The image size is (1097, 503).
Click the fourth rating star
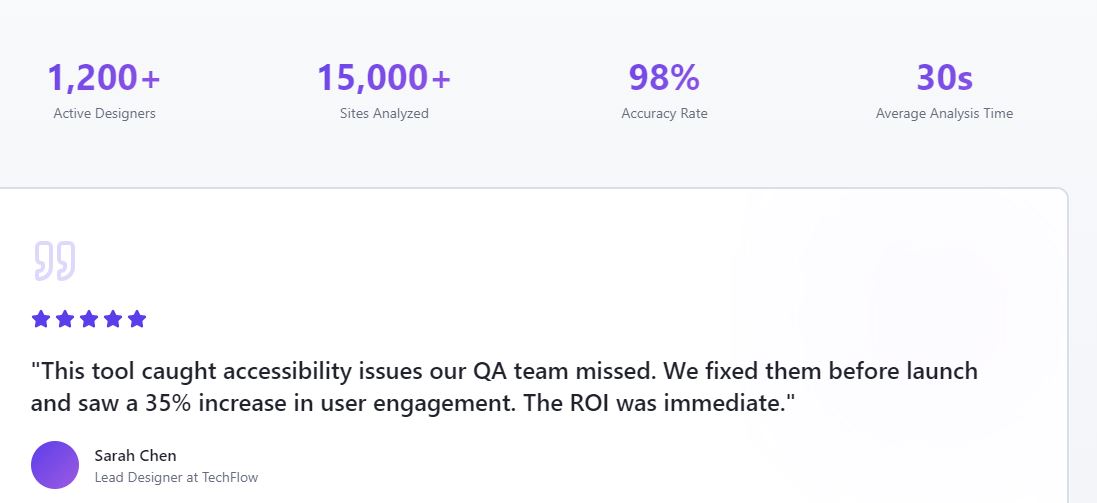(x=113, y=319)
